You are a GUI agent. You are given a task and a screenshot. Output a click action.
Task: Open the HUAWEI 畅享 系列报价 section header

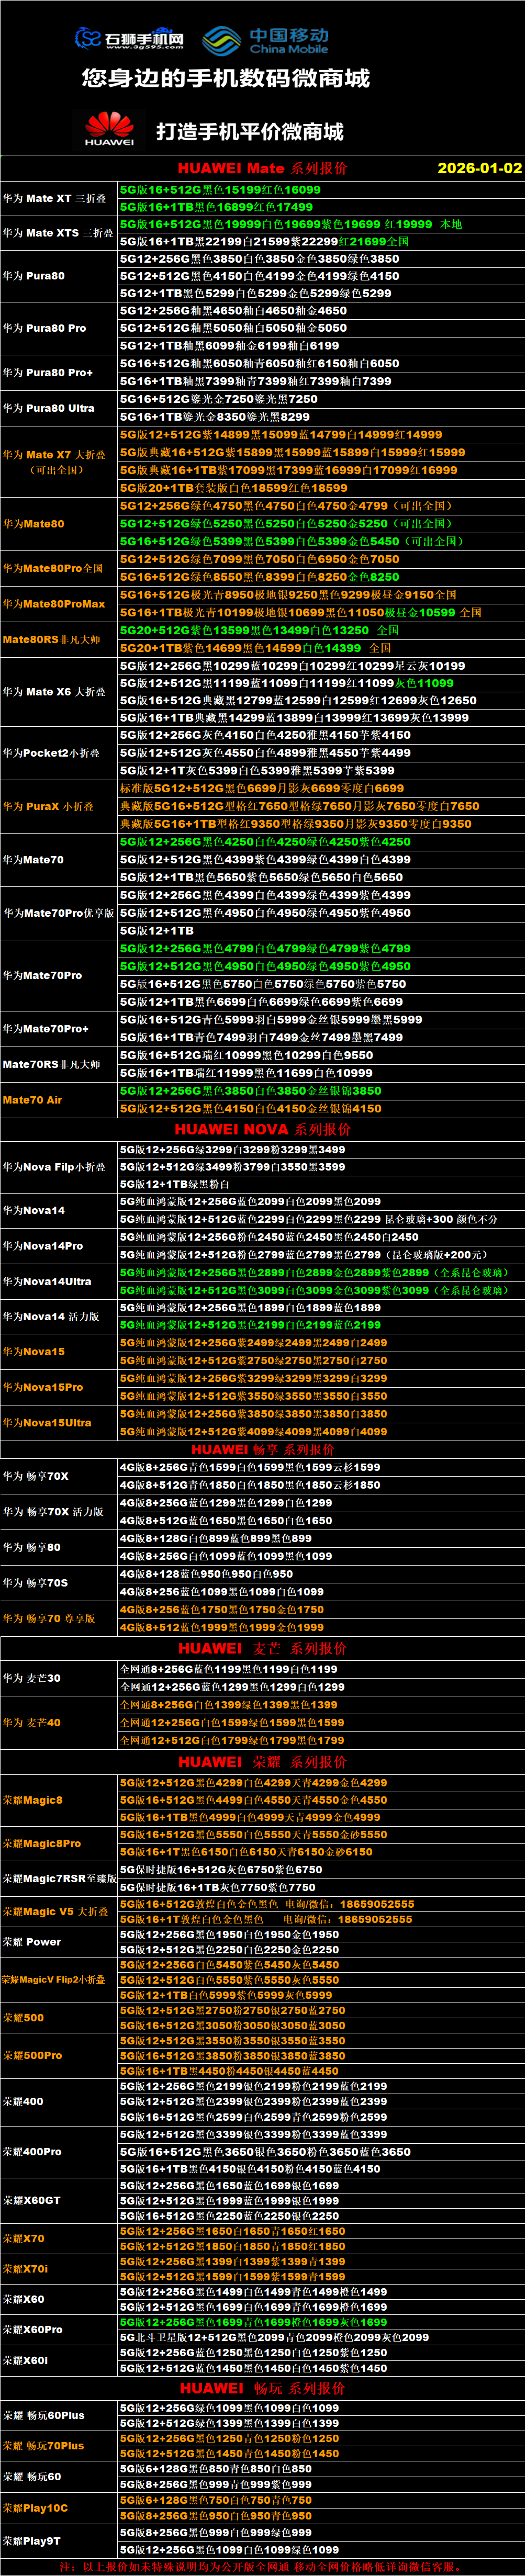pos(262,1449)
